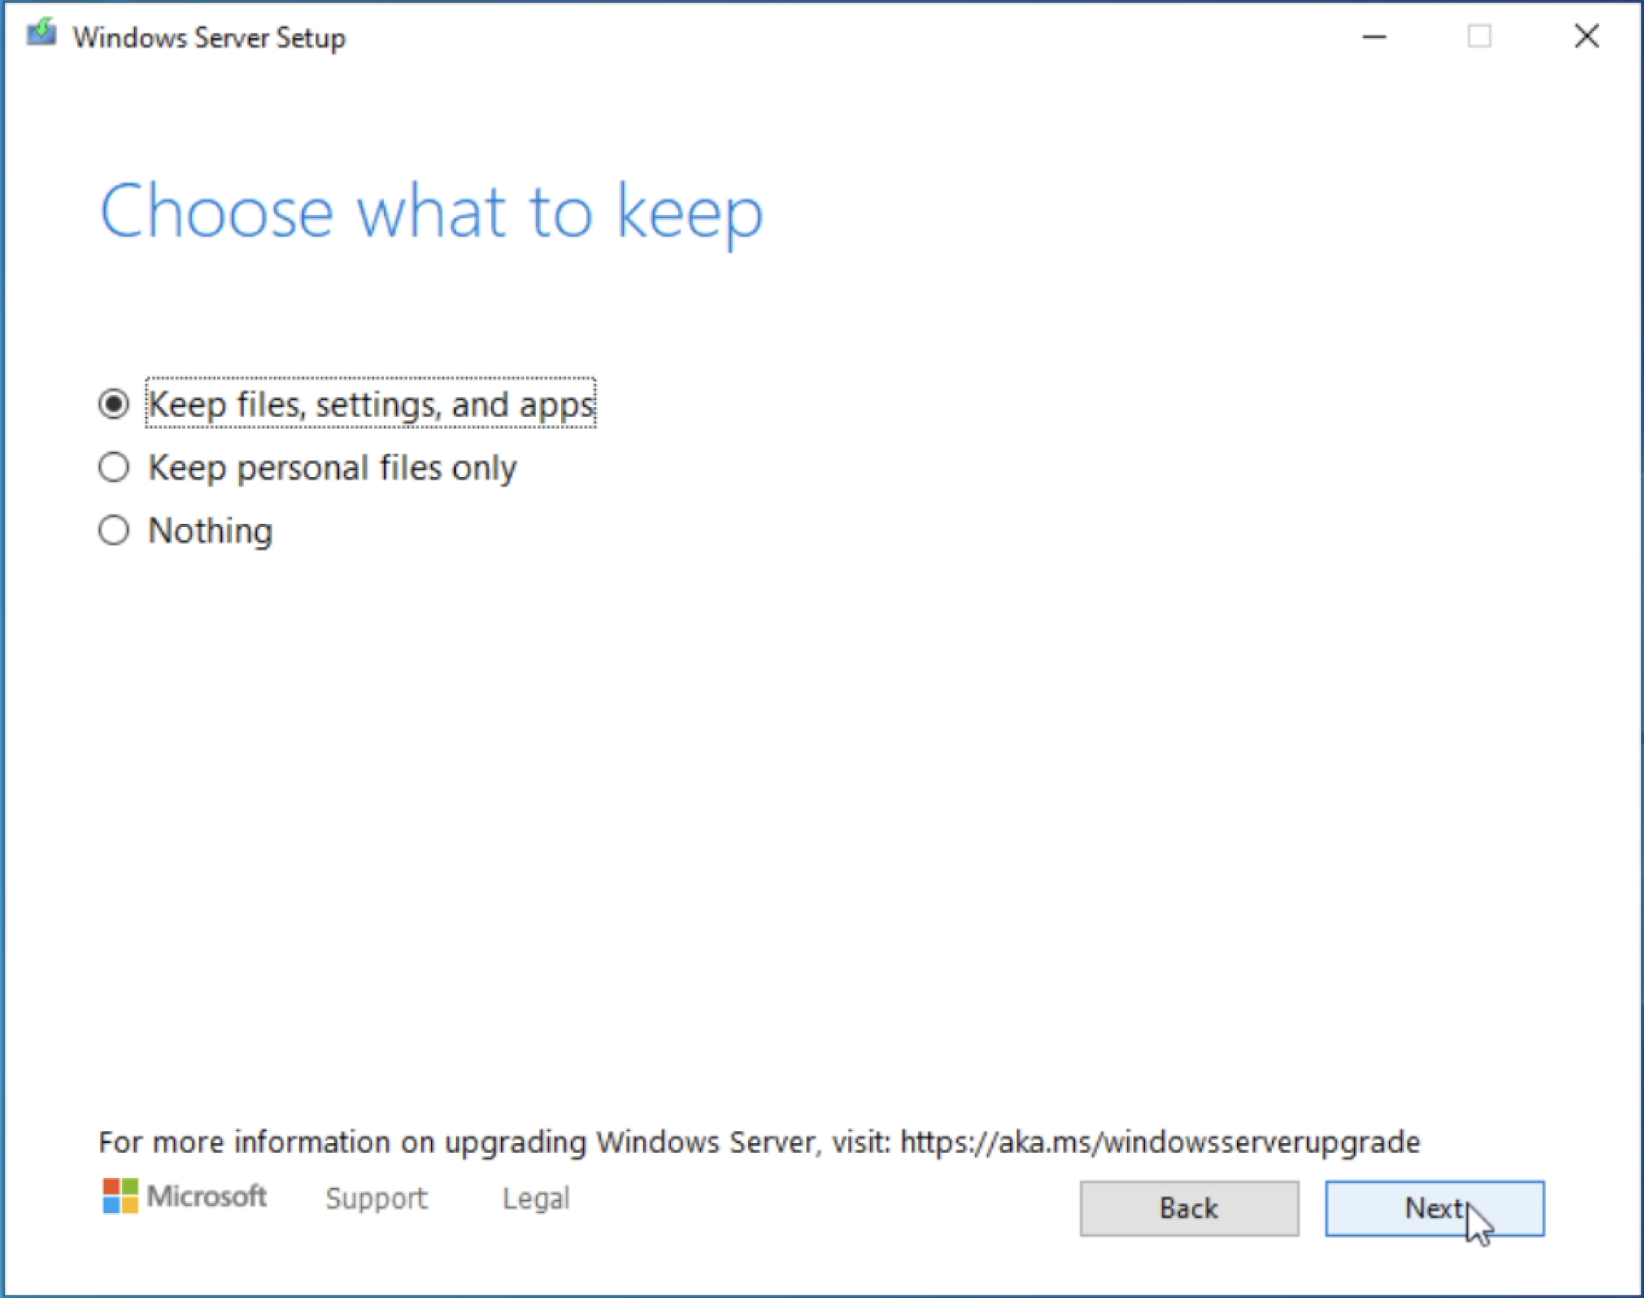The height and width of the screenshot is (1298, 1644).
Task: Open the Support link
Action: click(x=376, y=1198)
